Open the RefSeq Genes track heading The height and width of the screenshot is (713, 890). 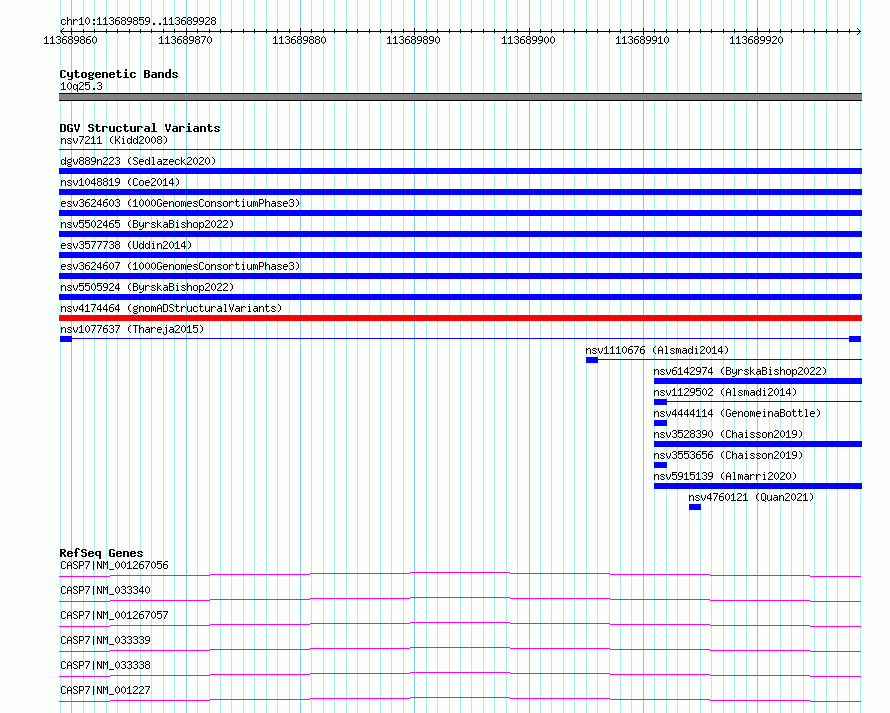tap(102, 553)
